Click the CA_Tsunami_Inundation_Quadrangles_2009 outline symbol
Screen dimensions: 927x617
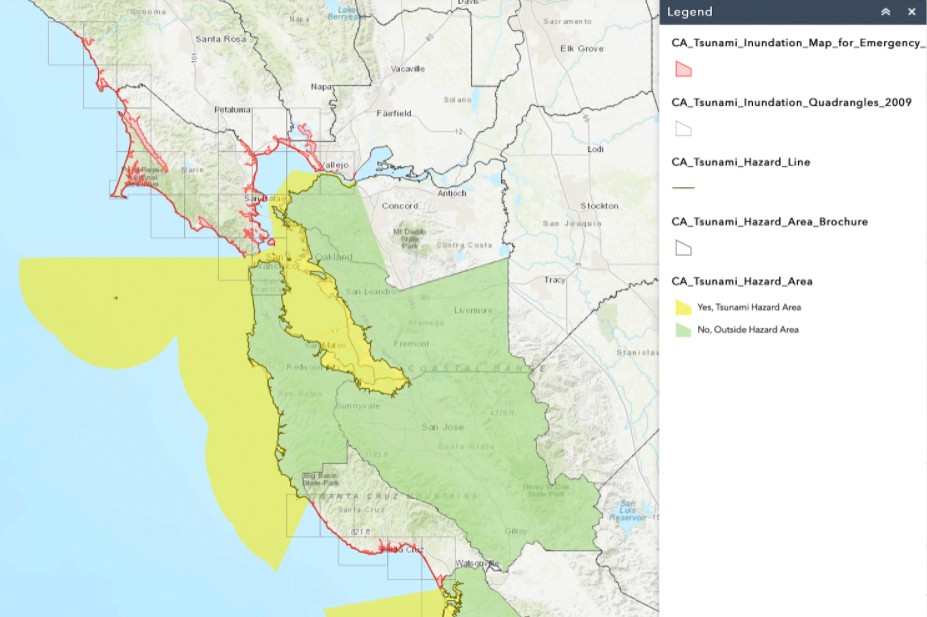[684, 128]
